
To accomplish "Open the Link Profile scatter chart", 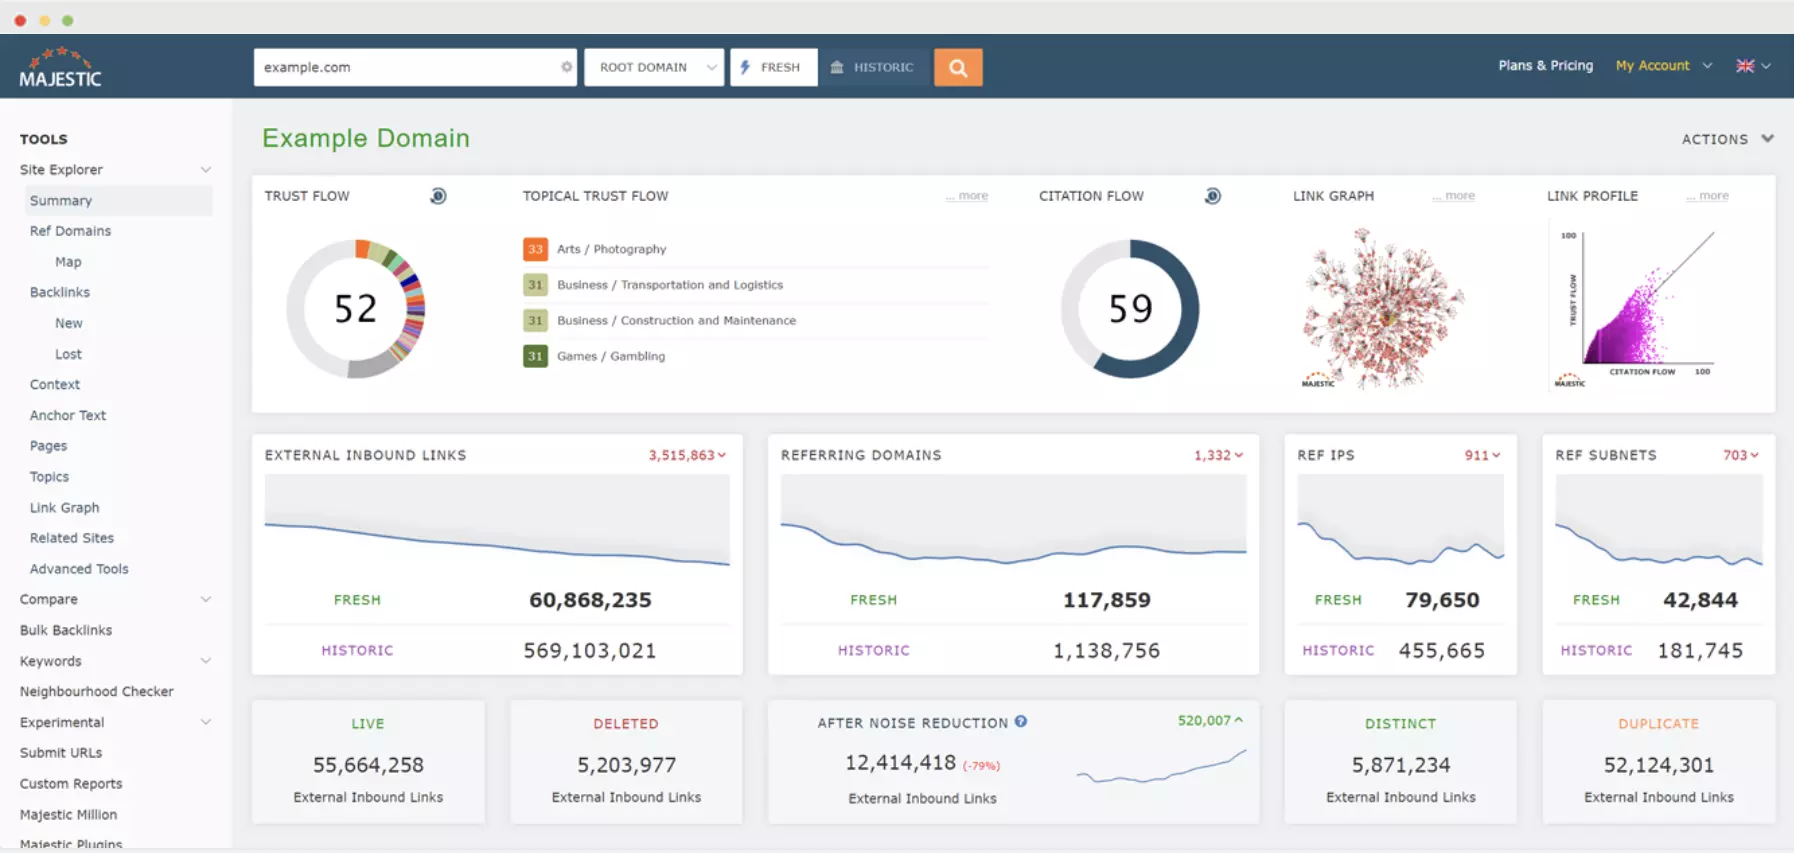I will pyautogui.click(x=1635, y=307).
